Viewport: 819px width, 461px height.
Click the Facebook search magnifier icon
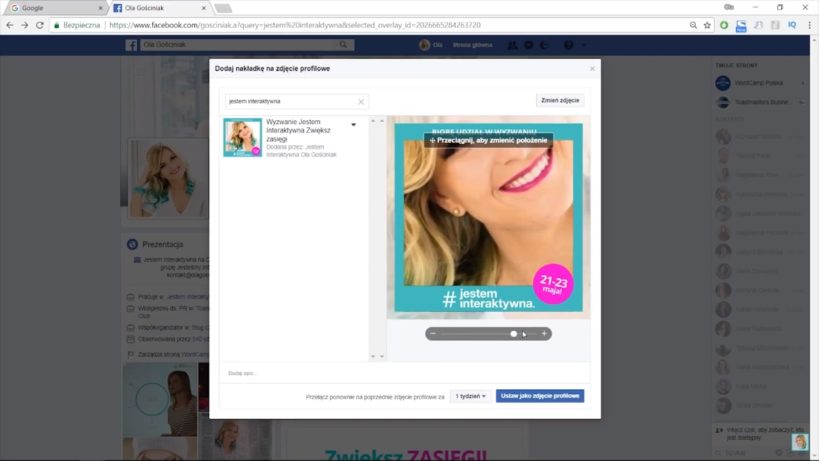coord(343,45)
